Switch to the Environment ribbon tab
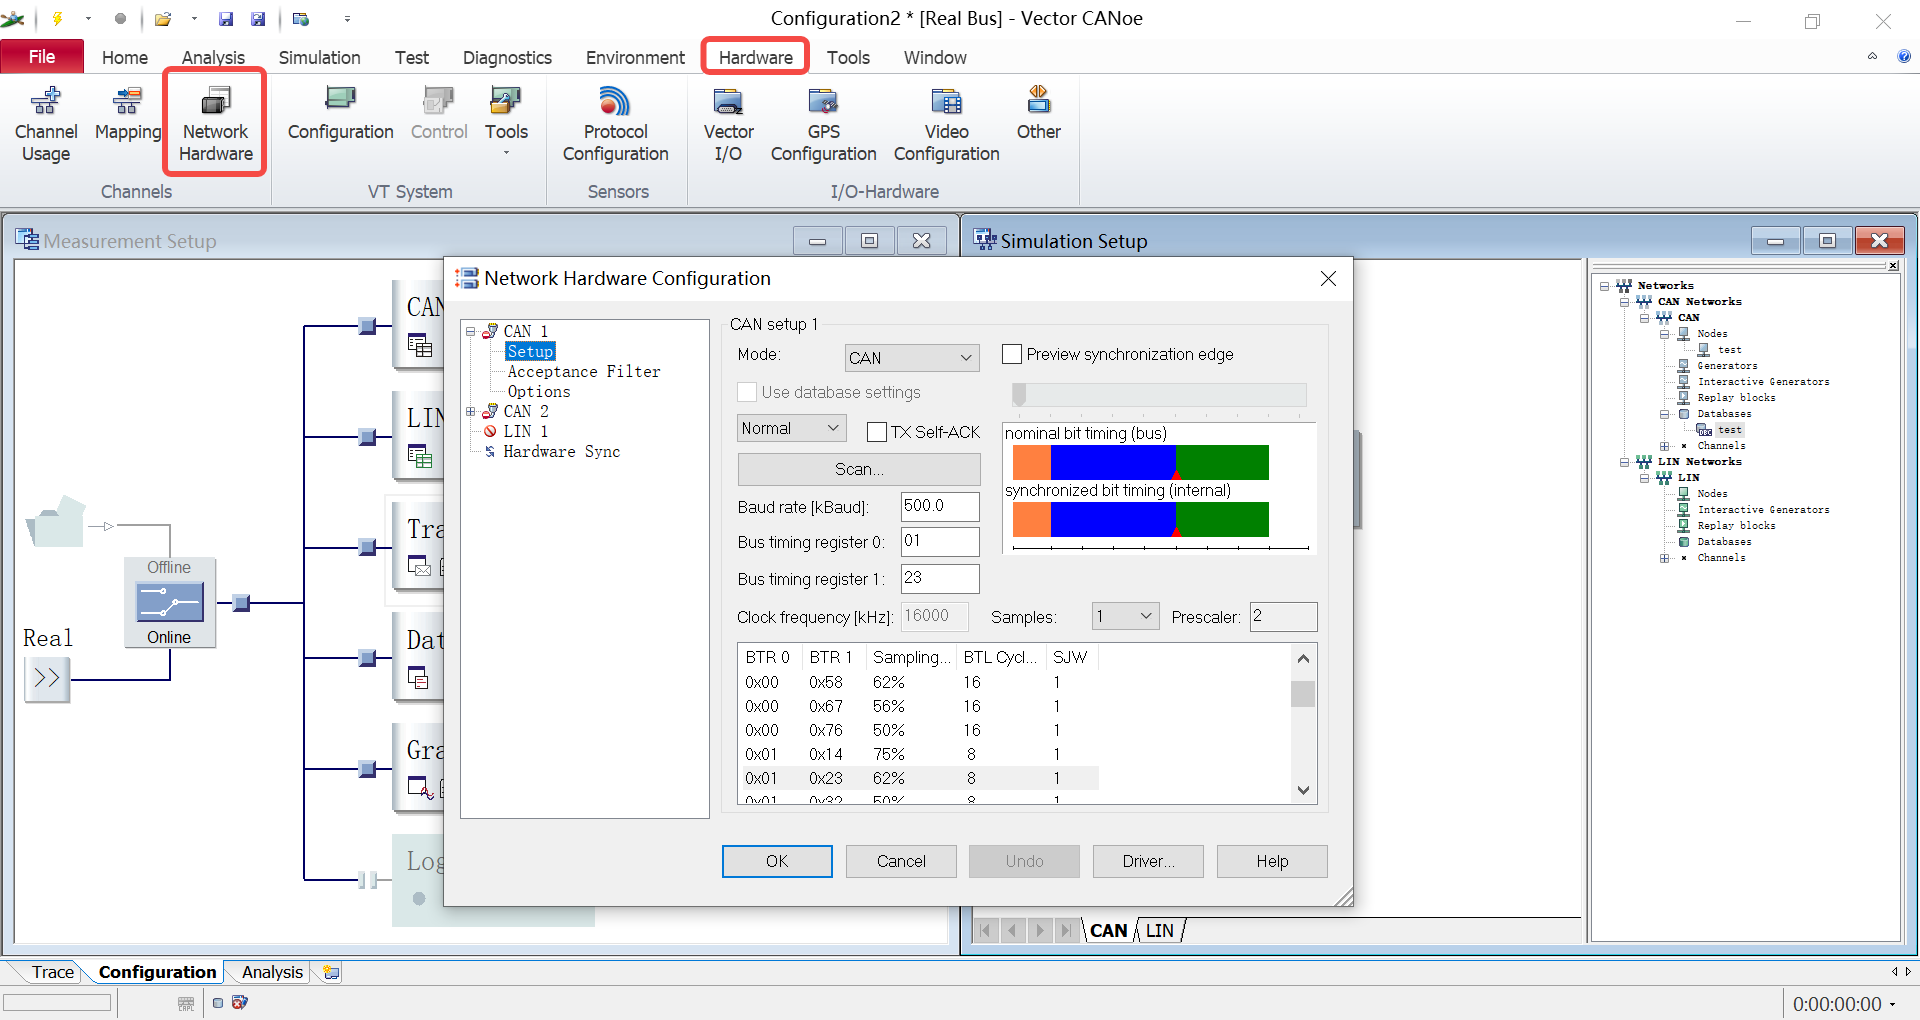Screen dimensions: 1920x1020 coord(635,58)
